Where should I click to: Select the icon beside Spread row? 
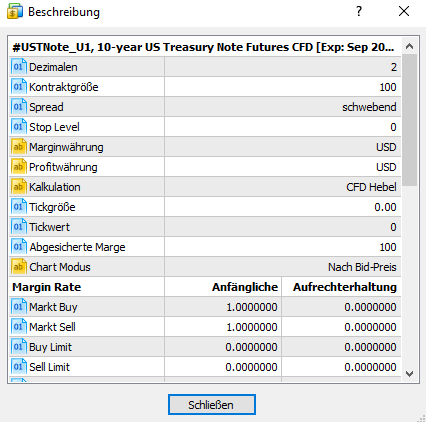(18, 107)
